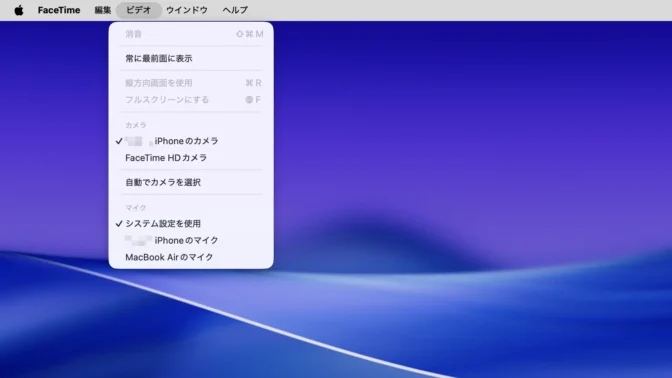Screen dimensions: 672x378
Task: Choose 常に最前面に表示 from the menu
Action: (191, 58)
